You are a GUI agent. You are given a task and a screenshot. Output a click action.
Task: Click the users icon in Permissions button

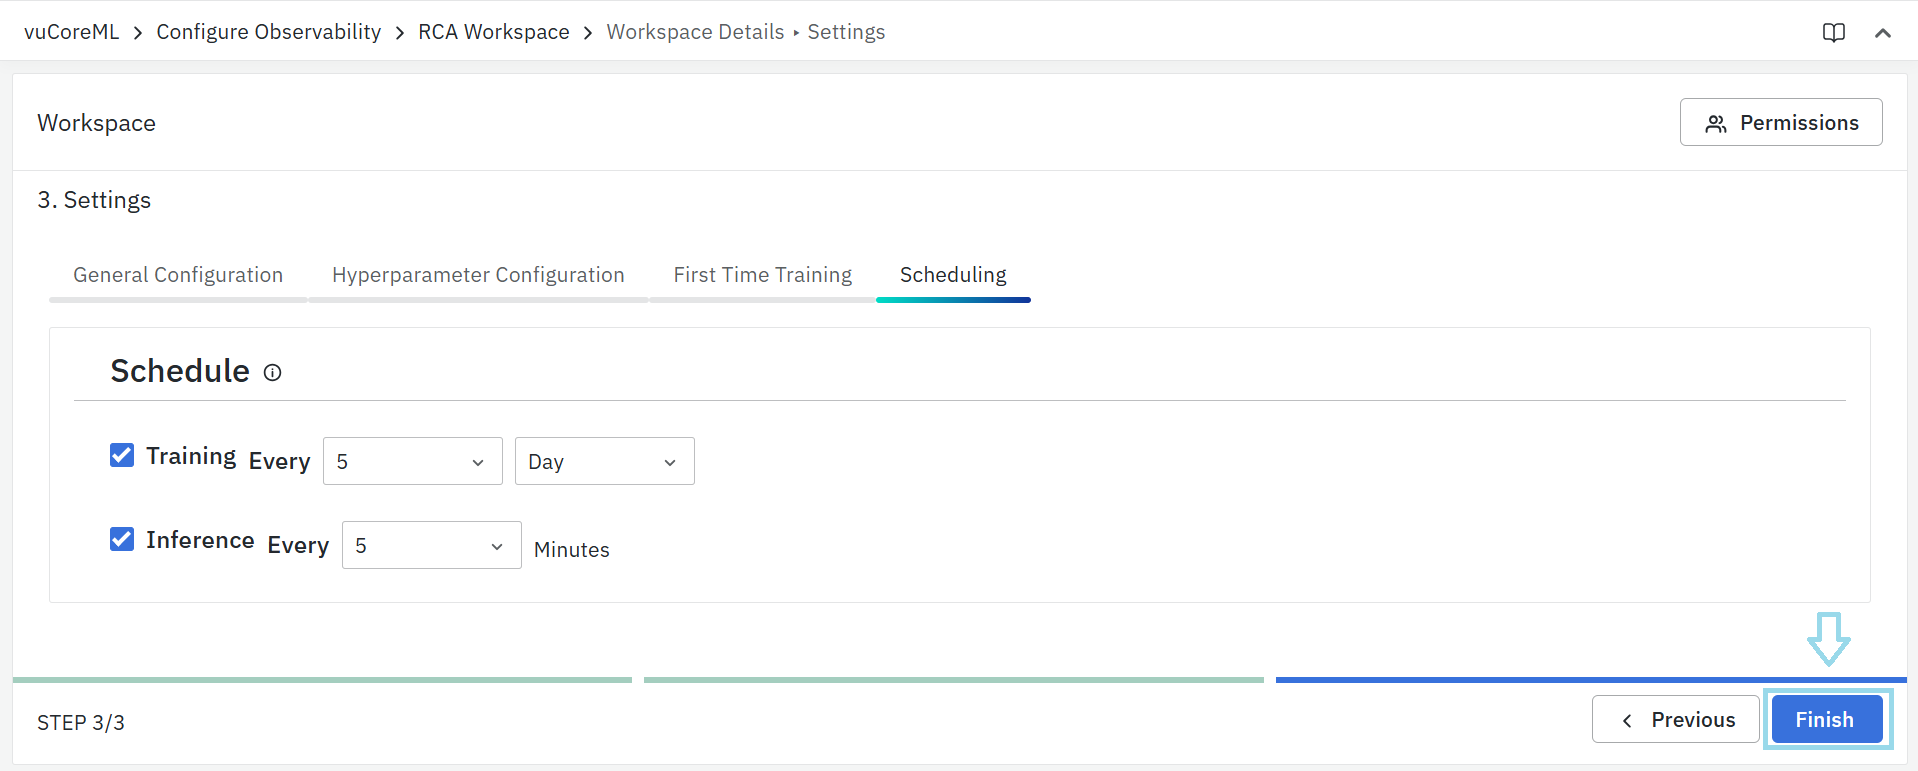click(x=1716, y=123)
